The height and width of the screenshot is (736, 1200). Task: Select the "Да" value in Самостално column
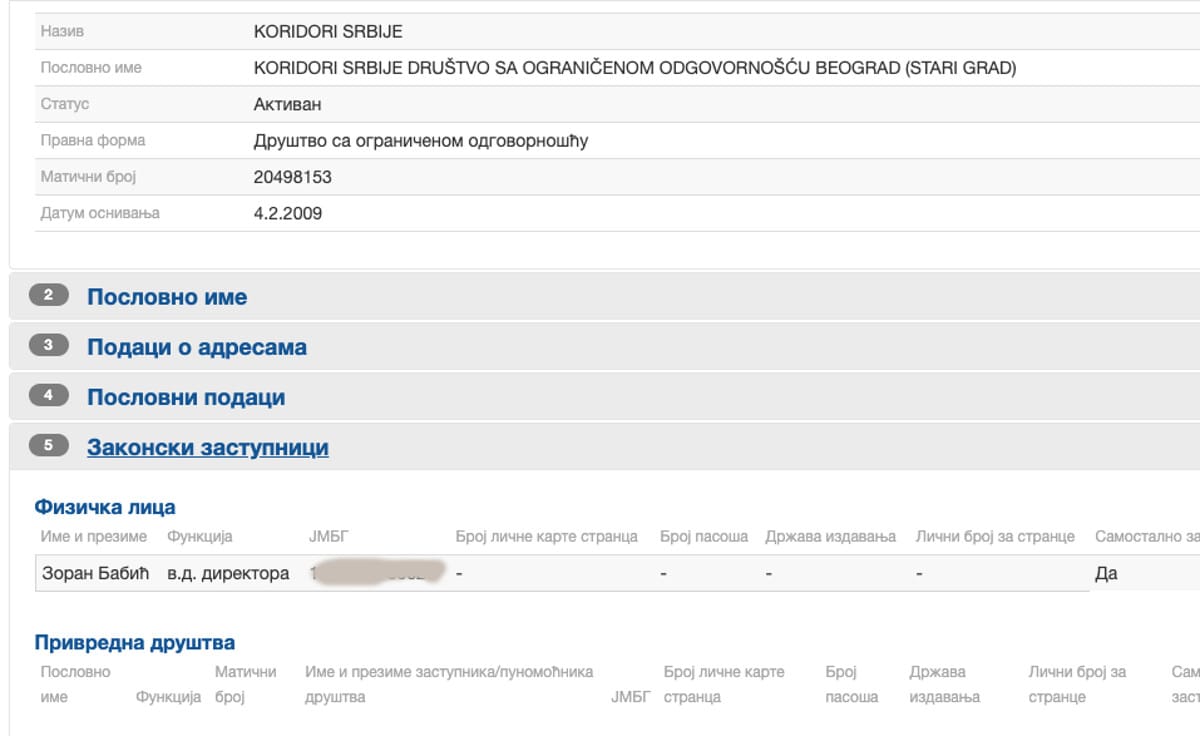(x=1105, y=573)
